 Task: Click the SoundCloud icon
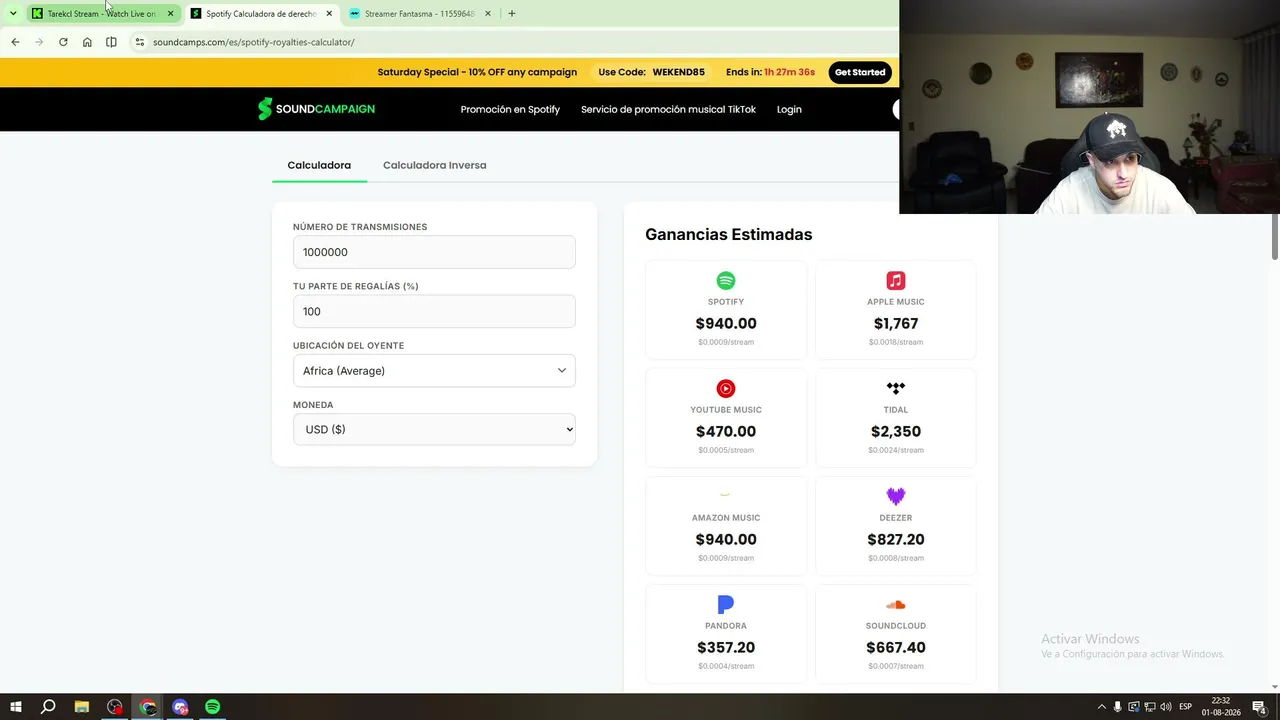pos(896,605)
